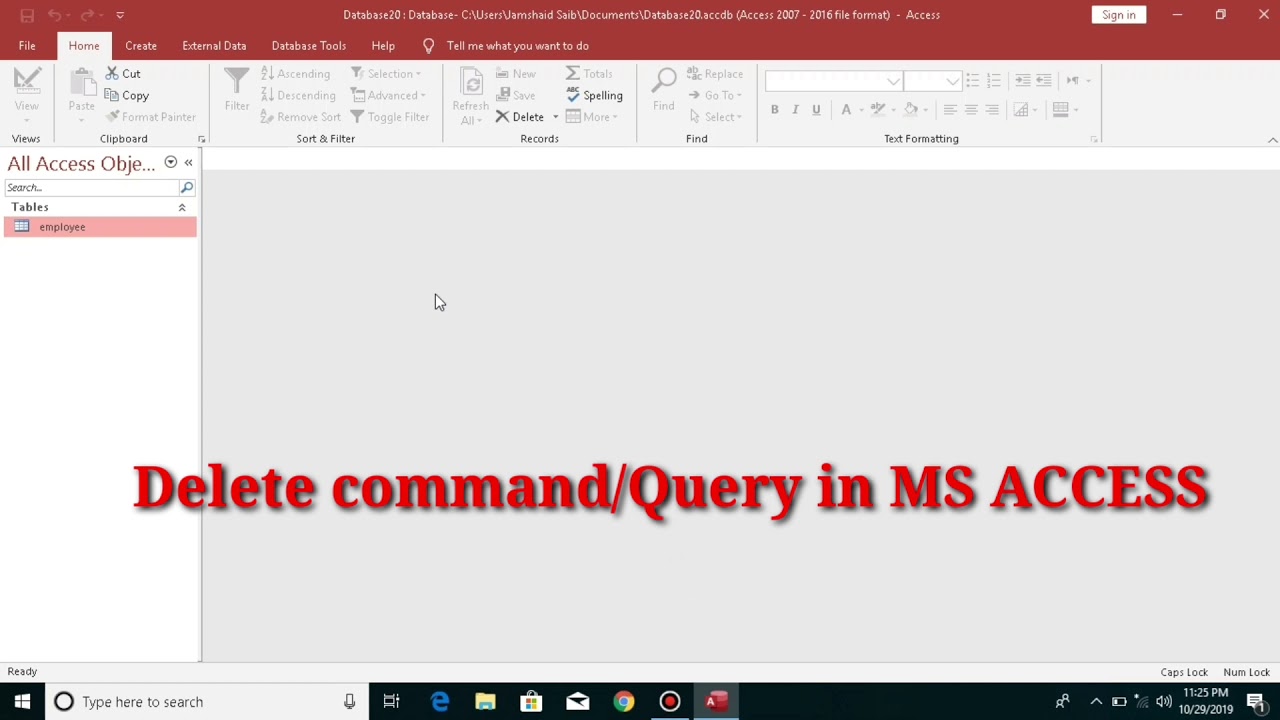Click the navigation pane search magnifier
The width and height of the screenshot is (1280, 720).
pos(186,188)
